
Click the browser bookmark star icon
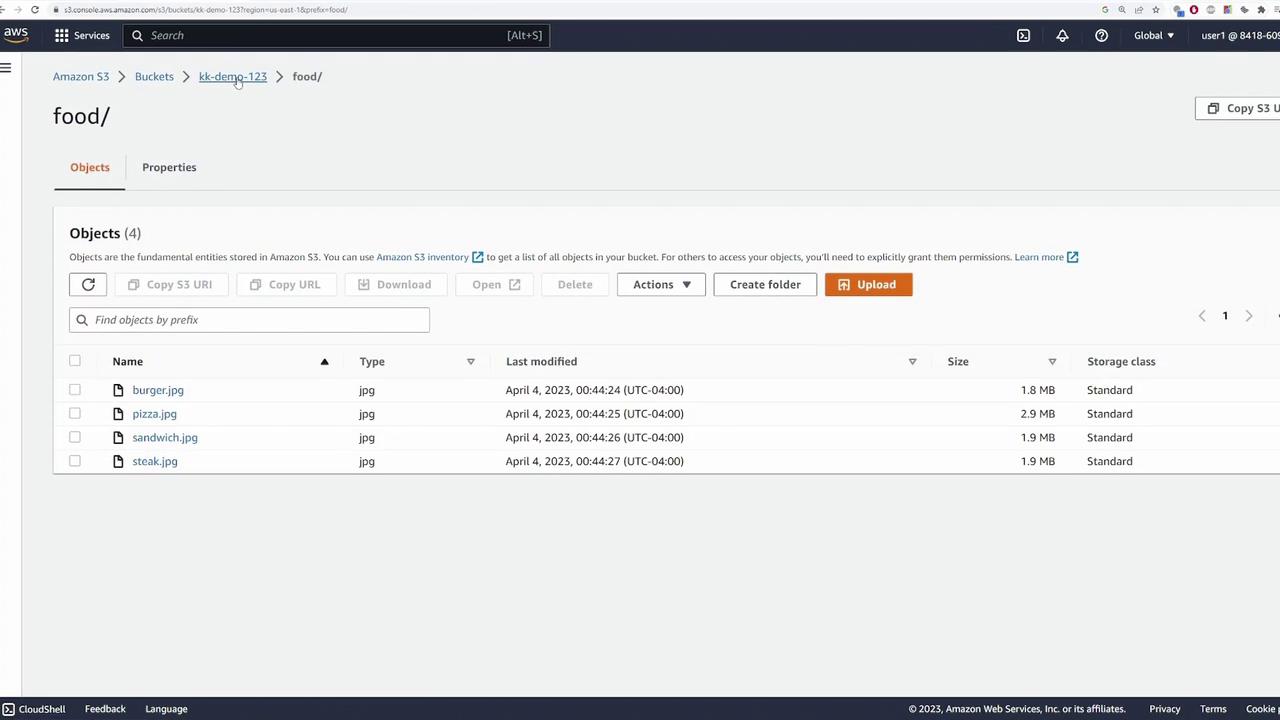[x=1156, y=9]
